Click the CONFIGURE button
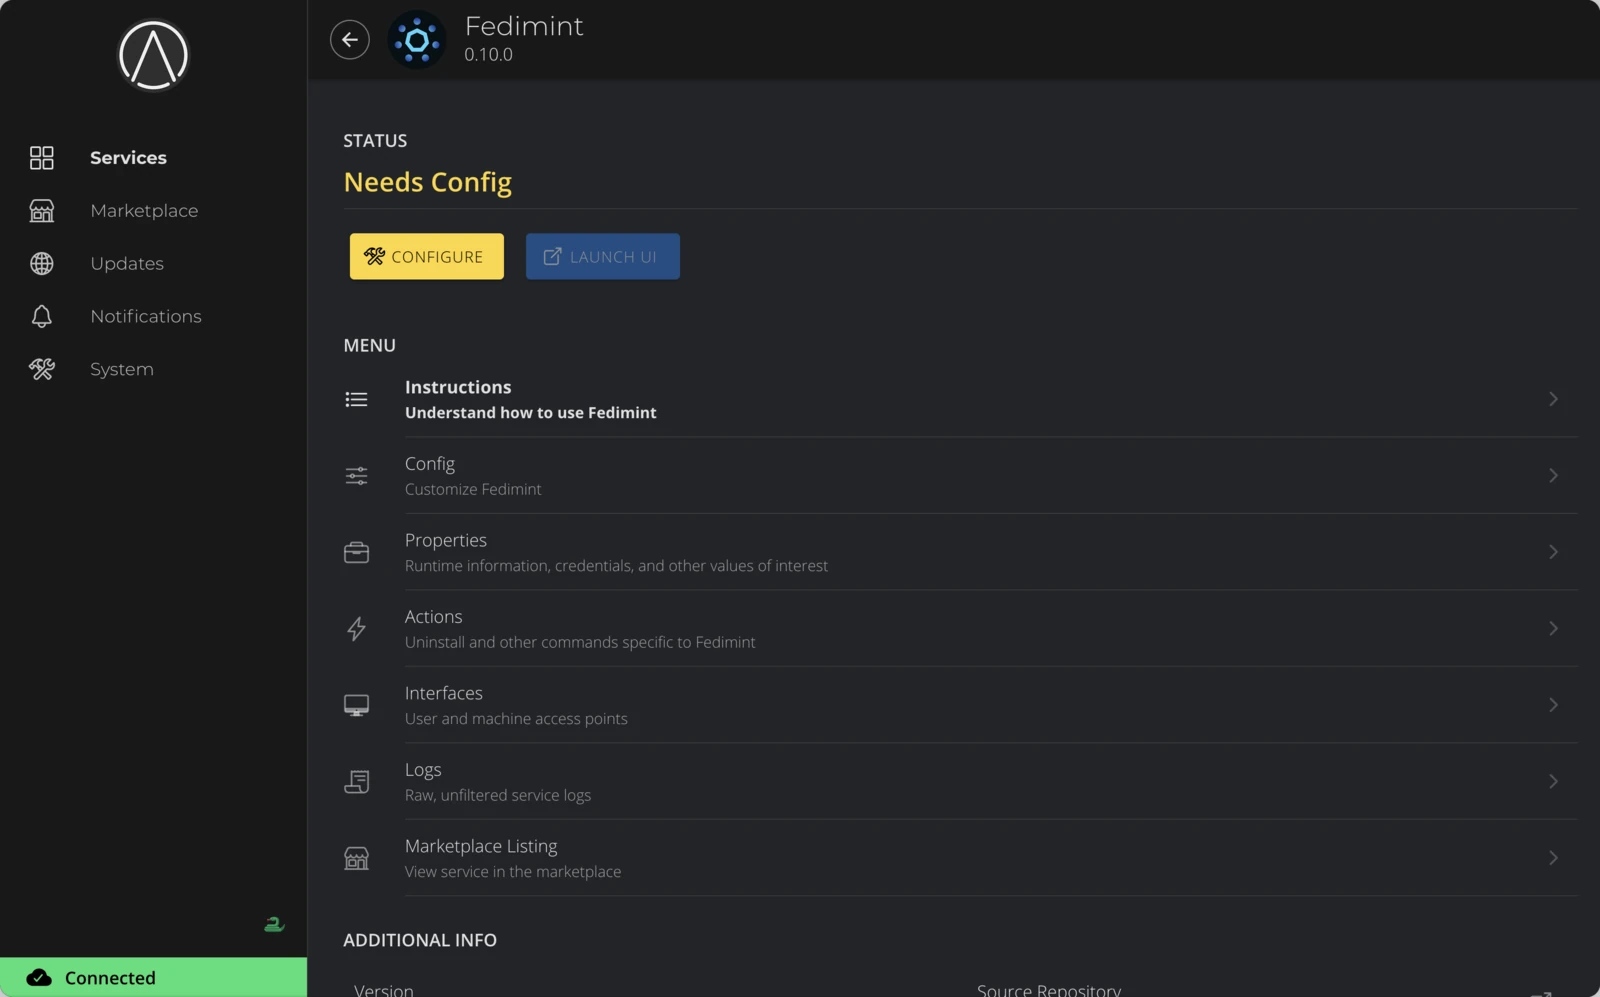 coord(426,256)
